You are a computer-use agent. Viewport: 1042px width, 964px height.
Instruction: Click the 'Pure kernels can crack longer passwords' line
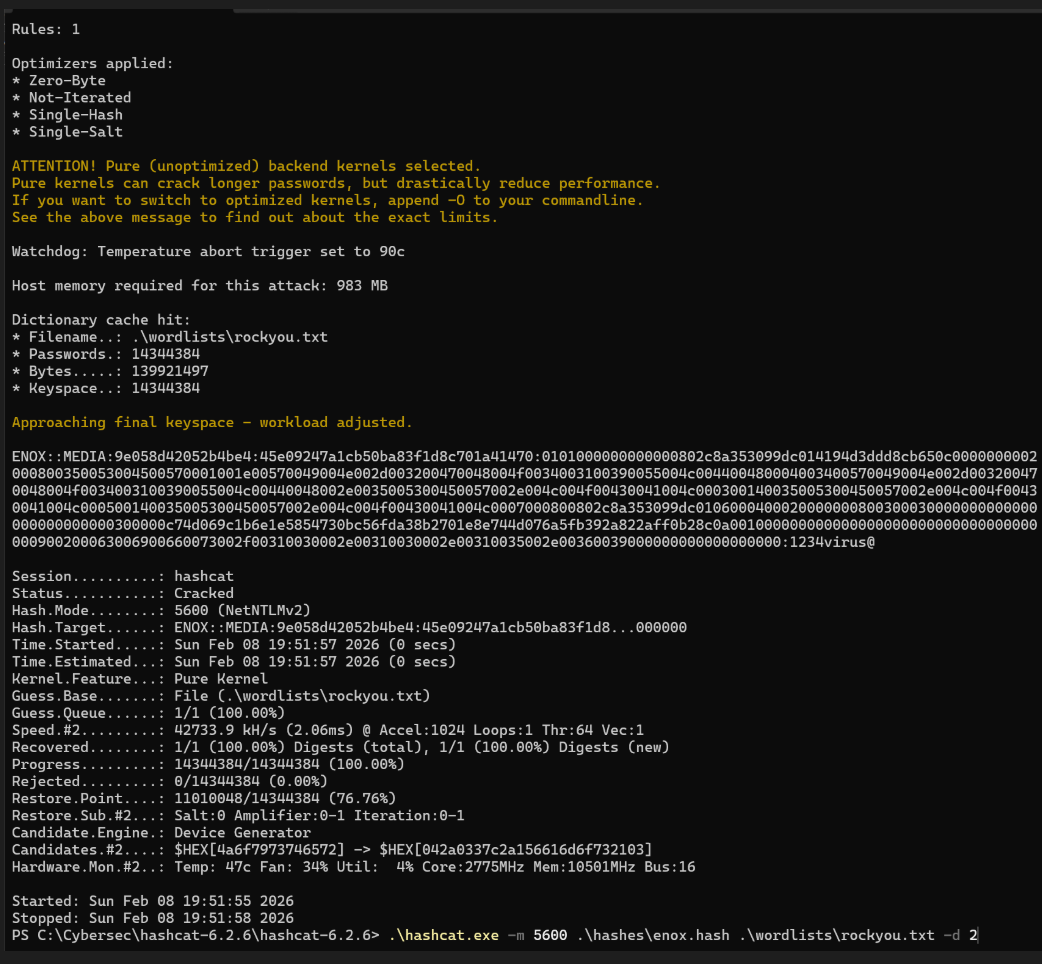pos(336,183)
